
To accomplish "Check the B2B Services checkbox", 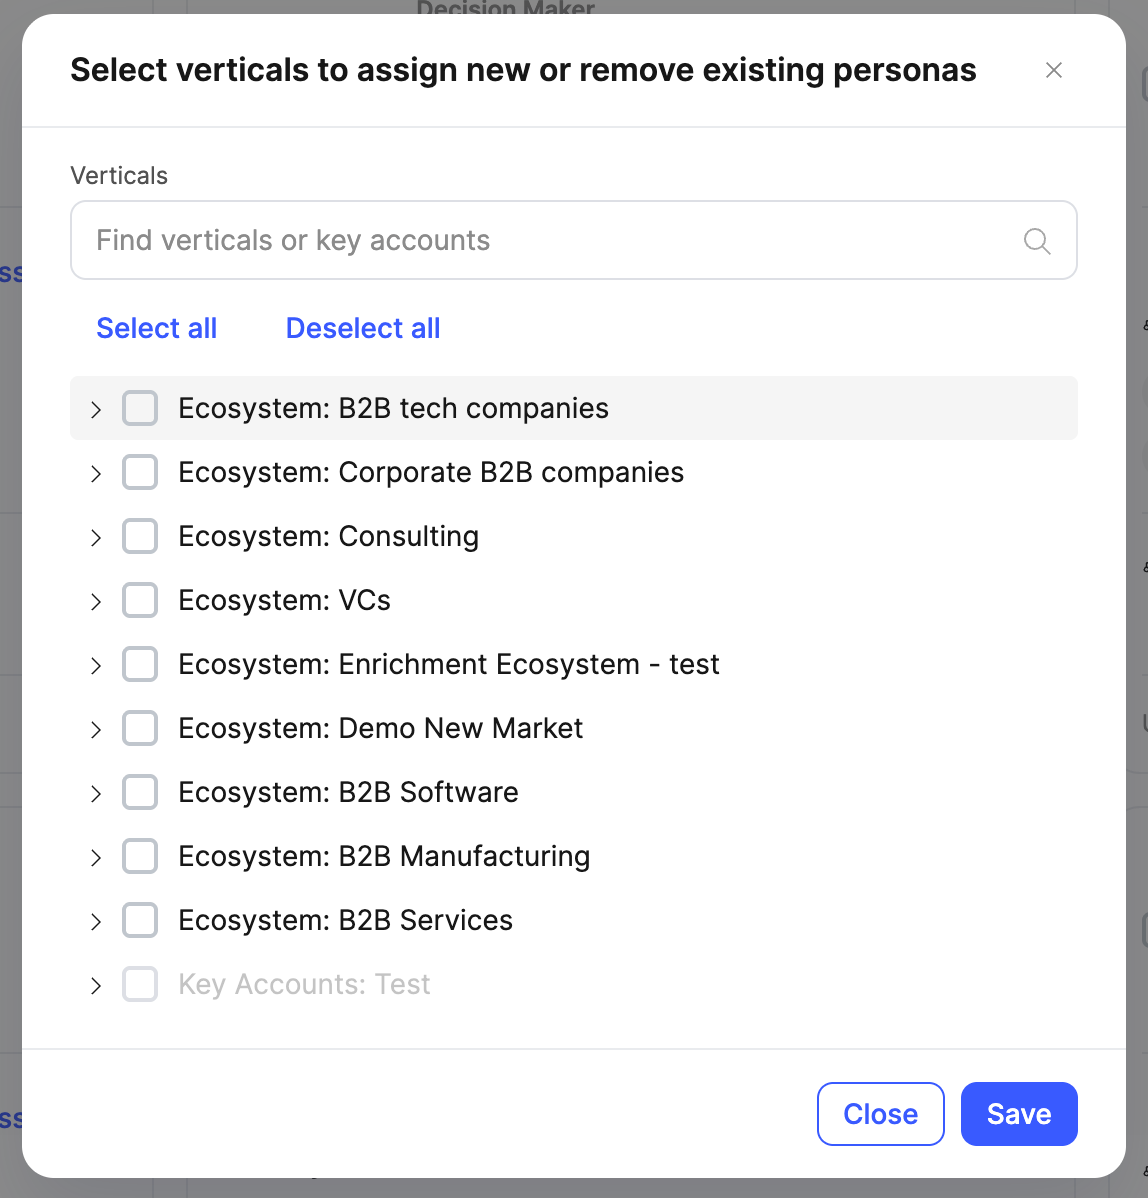I will coord(140,920).
